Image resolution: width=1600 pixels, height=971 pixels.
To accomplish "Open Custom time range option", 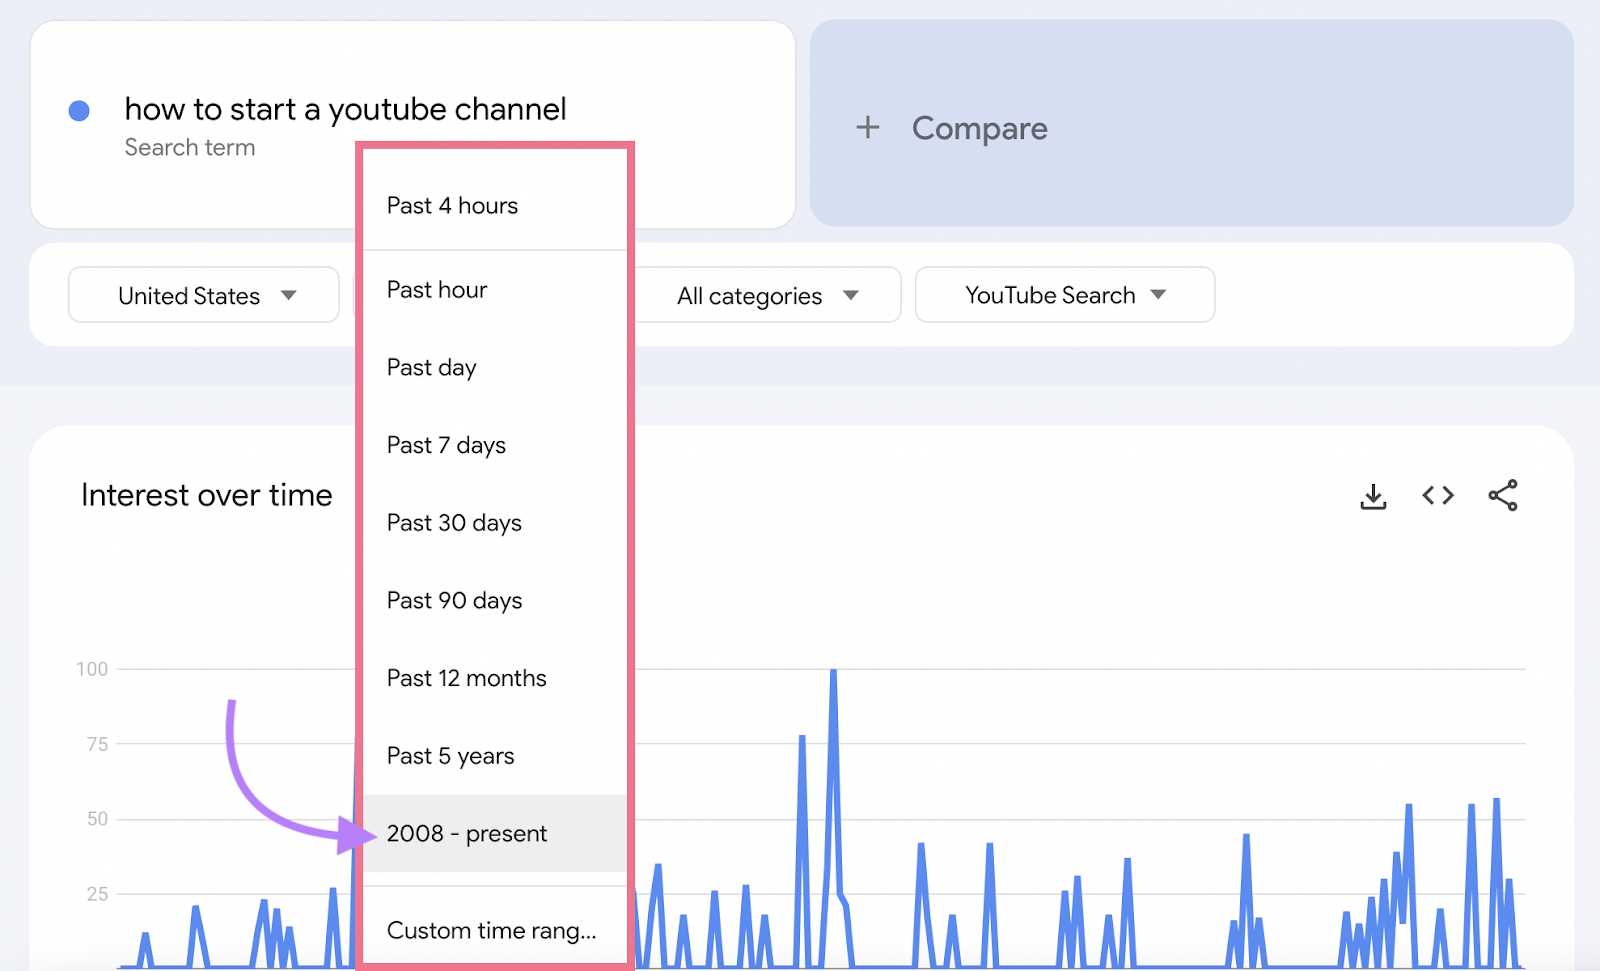I will 494,930.
